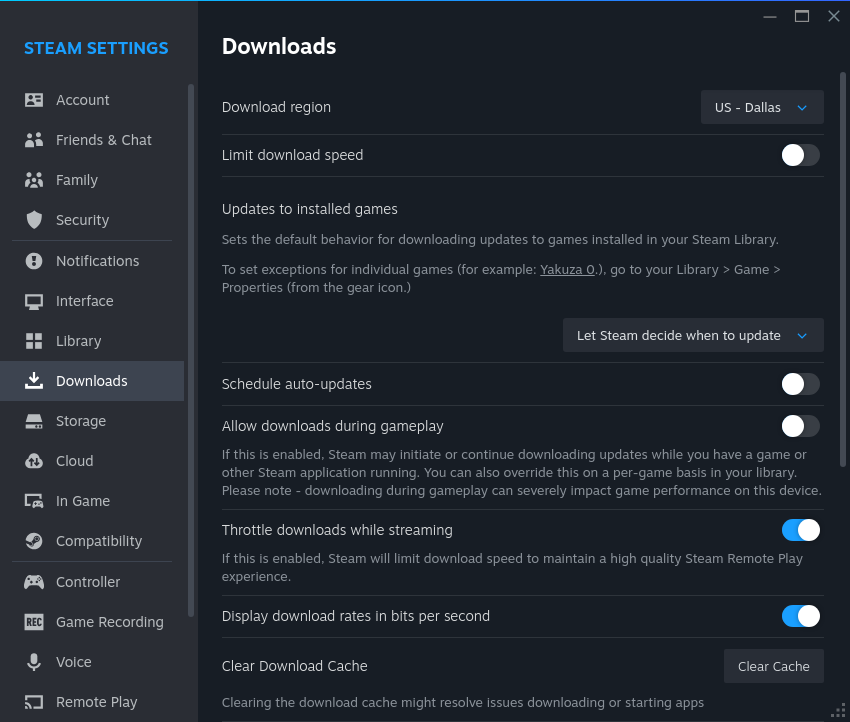The height and width of the screenshot is (722, 850).
Task: Turn on Allow downloads during gameplay
Action: [x=800, y=426]
